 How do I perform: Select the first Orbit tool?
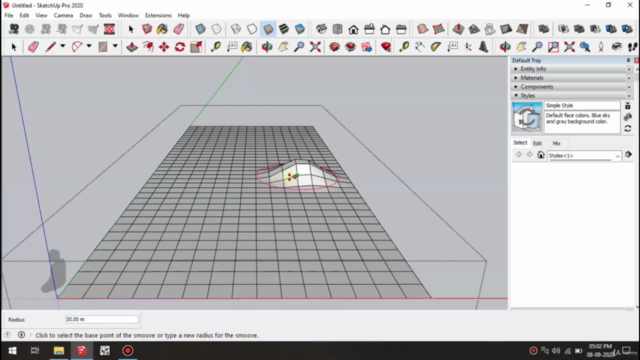(x=267, y=47)
